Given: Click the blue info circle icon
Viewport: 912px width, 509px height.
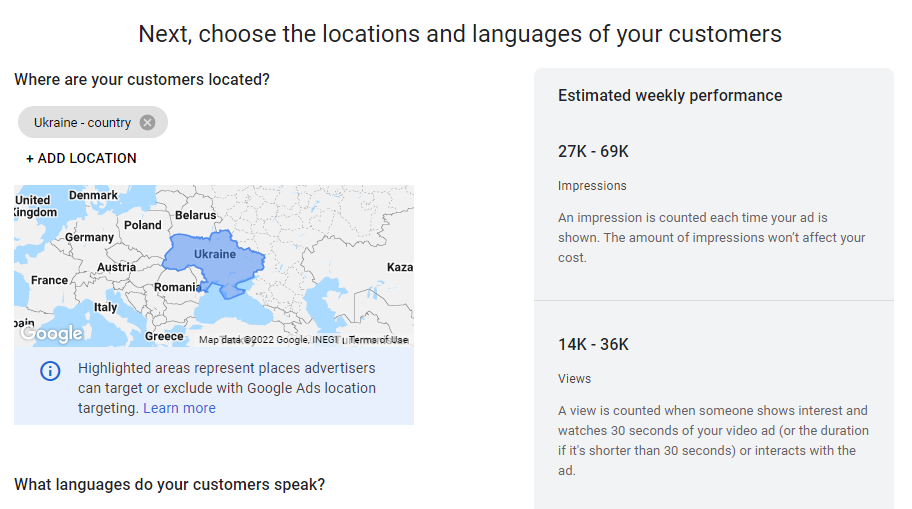Looking at the screenshot, I should point(50,371).
